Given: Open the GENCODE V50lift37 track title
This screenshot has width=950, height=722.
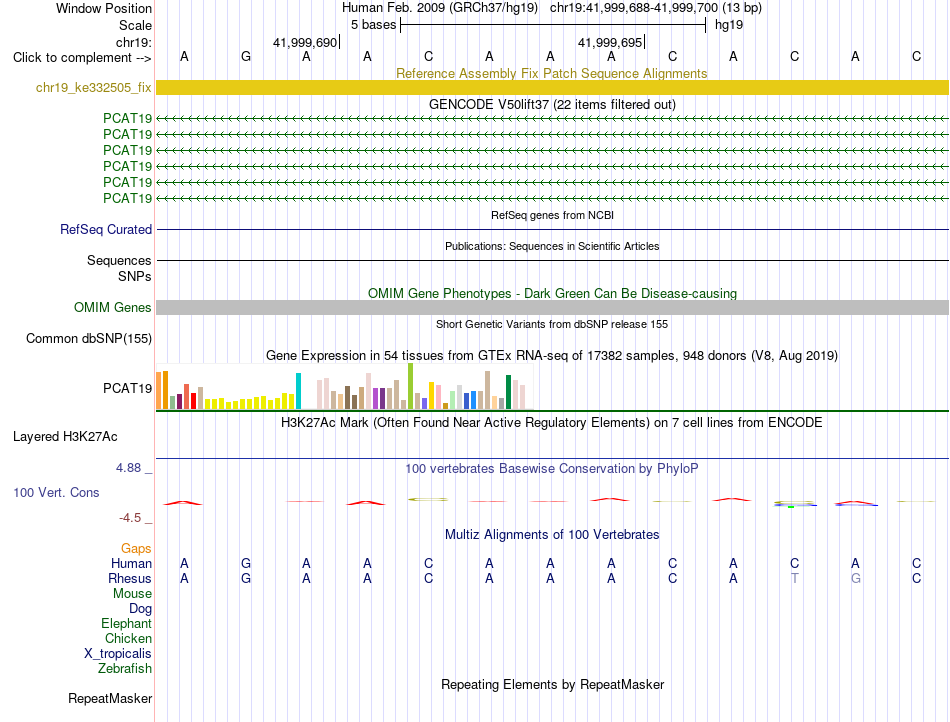Looking at the screenshot, I should tap(552, 104).
